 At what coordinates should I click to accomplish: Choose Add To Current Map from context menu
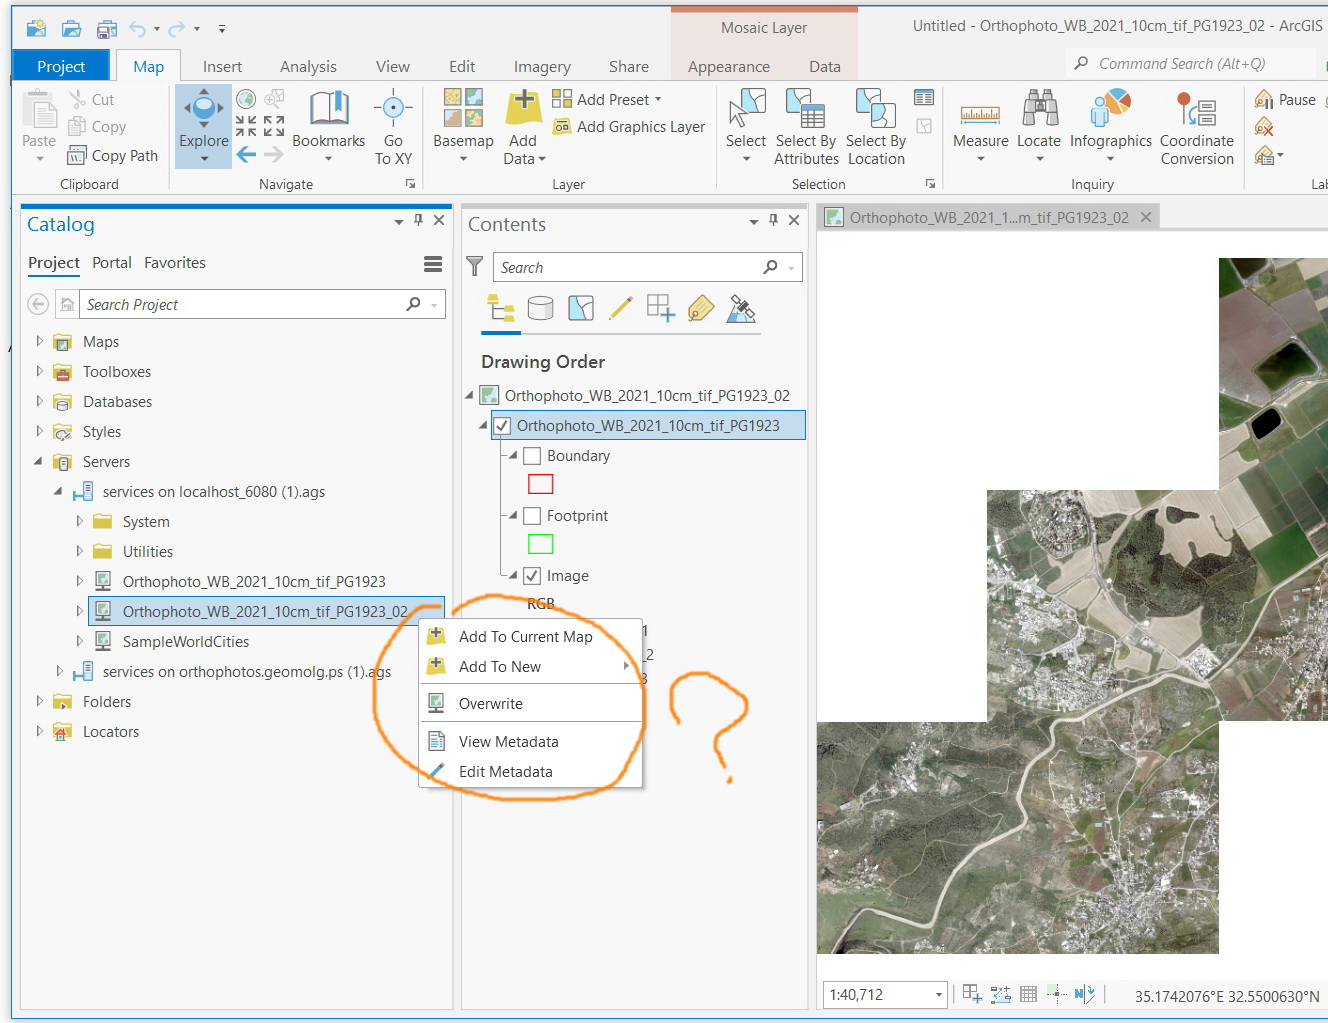524,636
